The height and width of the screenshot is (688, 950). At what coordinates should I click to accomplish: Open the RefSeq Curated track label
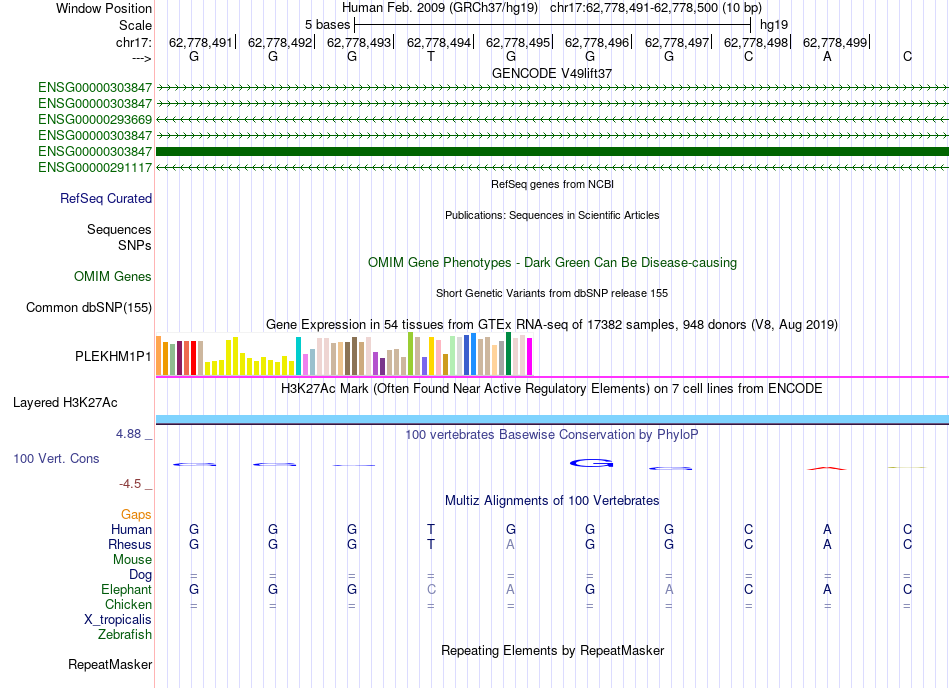[106, 199]
